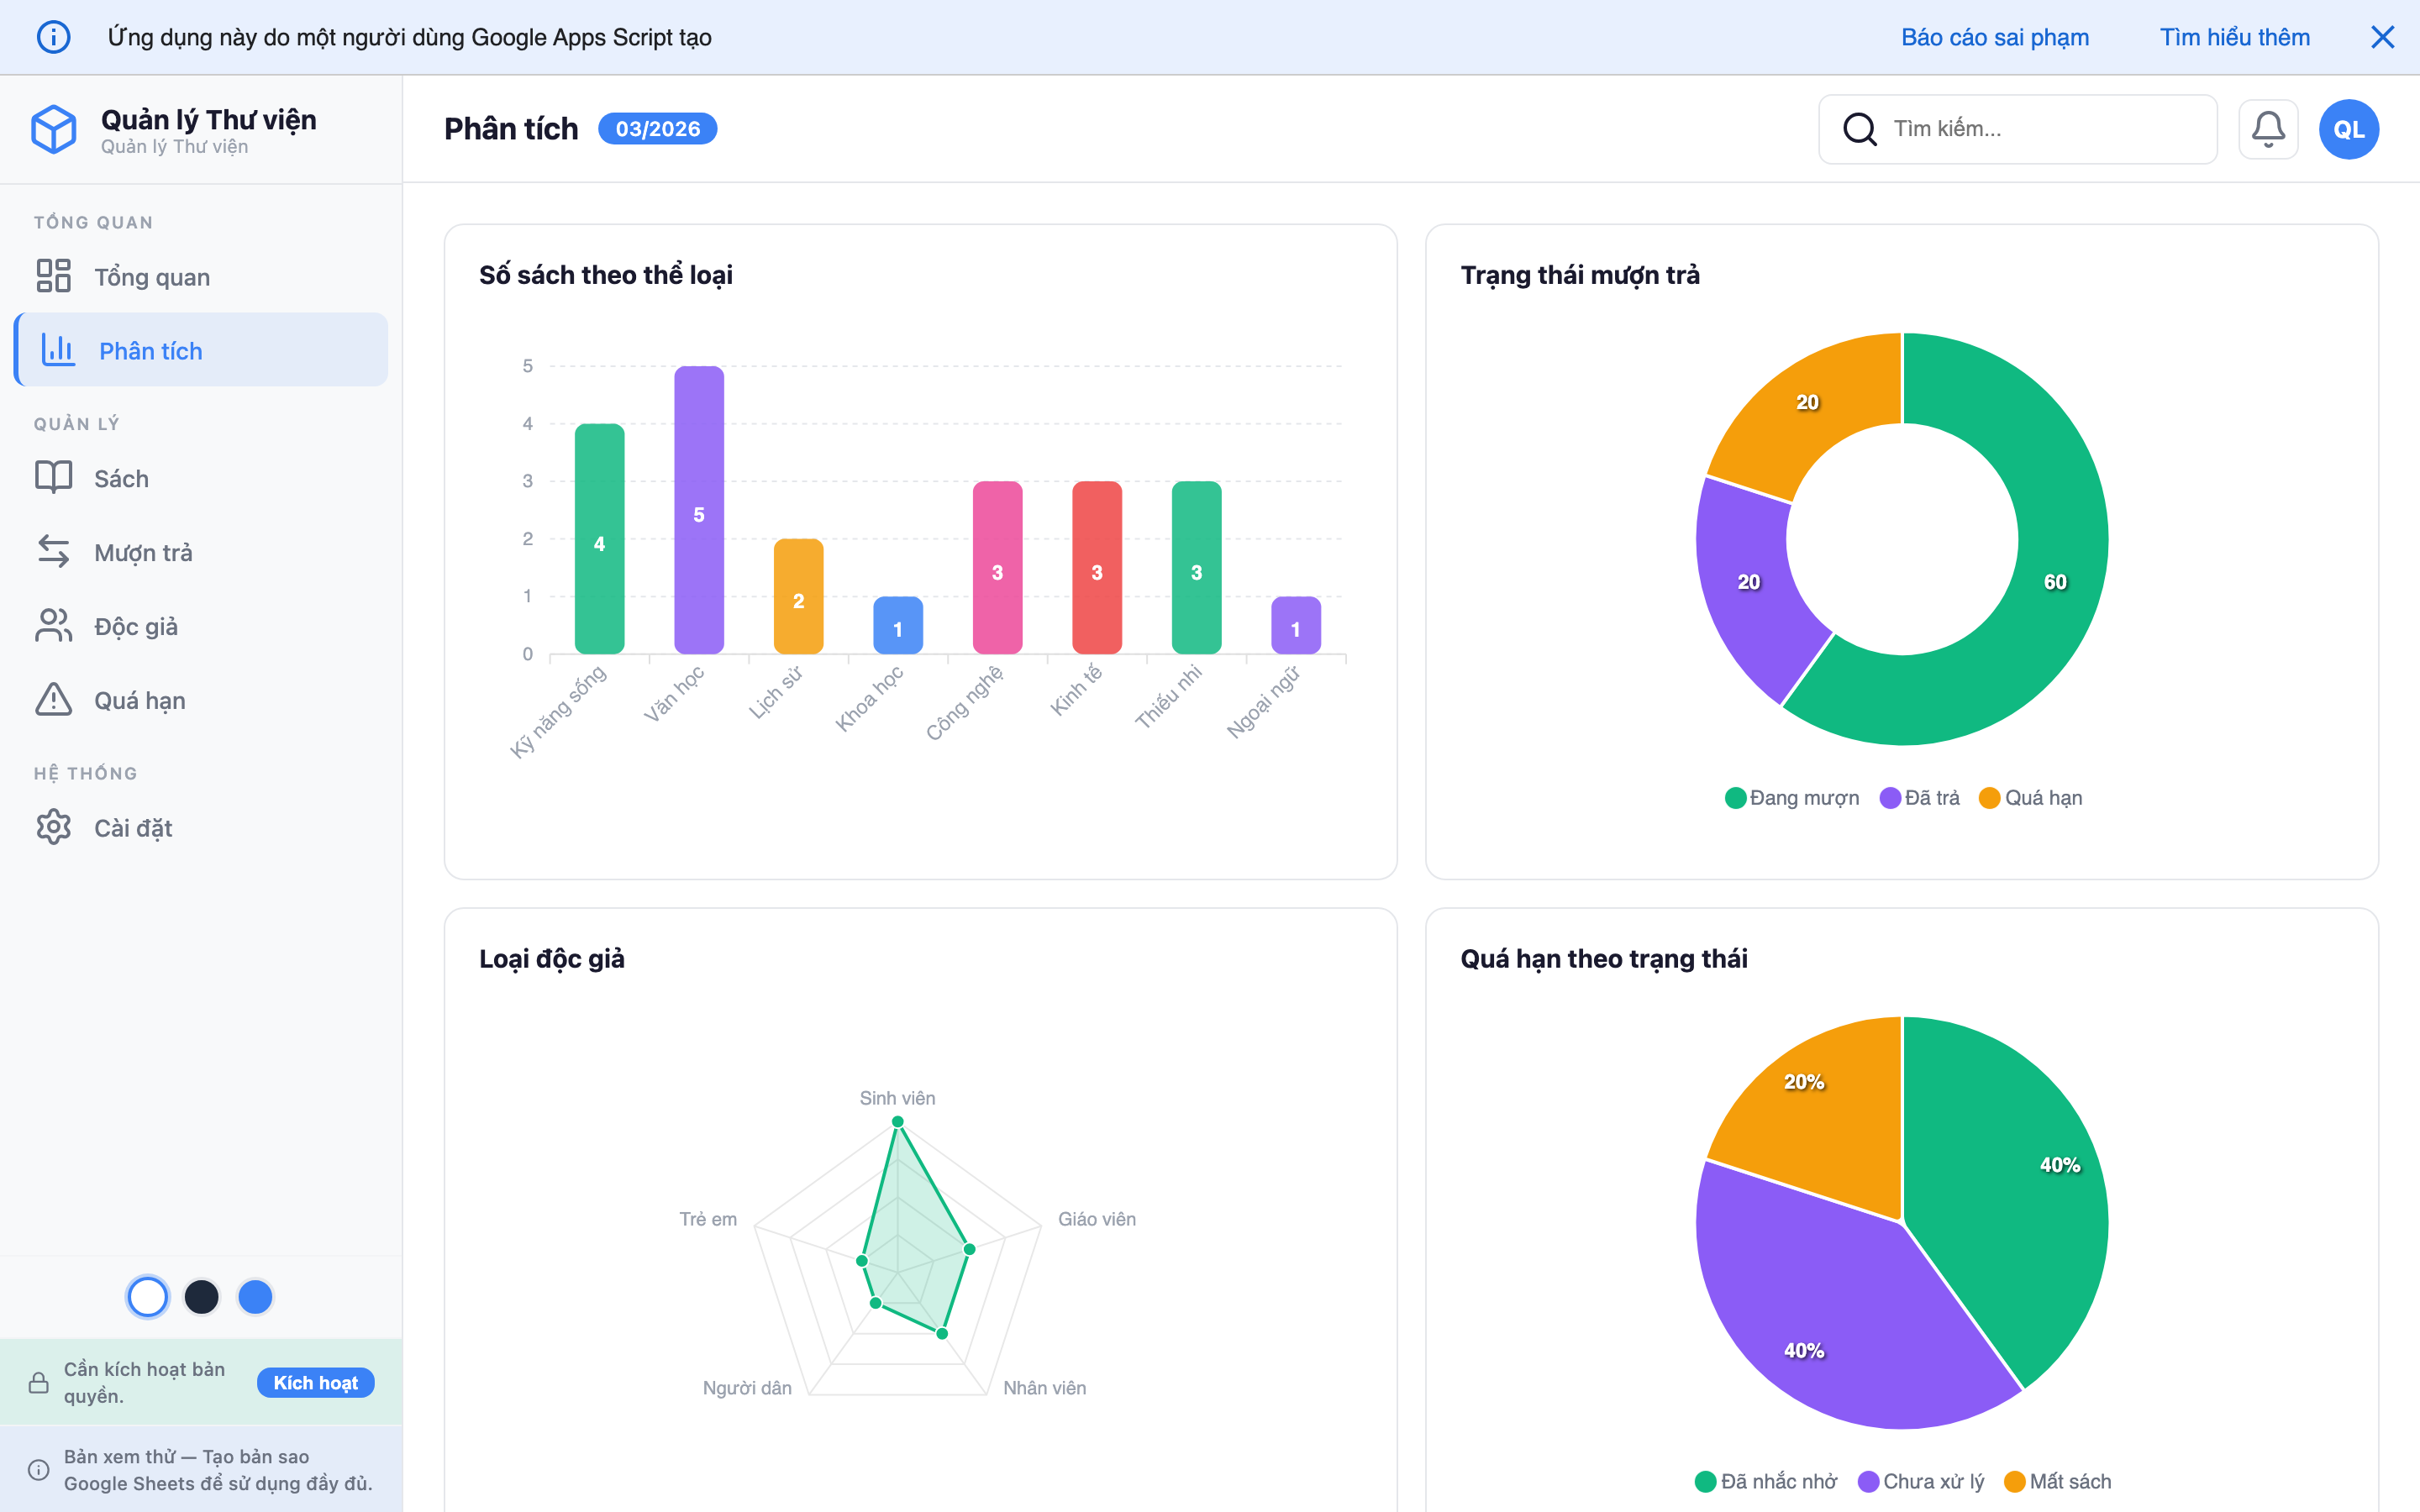
Task: Toggle Đang mượn legend in donut chart
Action: [x=1792, y=798]
